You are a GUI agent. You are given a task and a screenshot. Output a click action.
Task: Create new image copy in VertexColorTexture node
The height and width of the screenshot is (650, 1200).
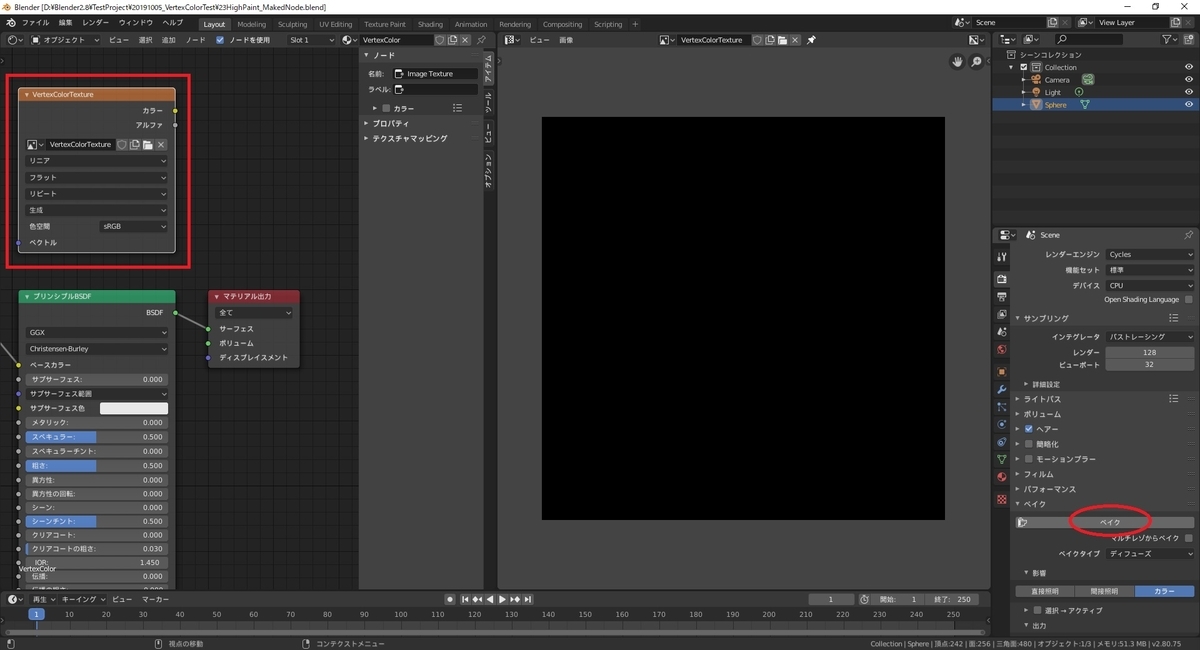[134, 145]
